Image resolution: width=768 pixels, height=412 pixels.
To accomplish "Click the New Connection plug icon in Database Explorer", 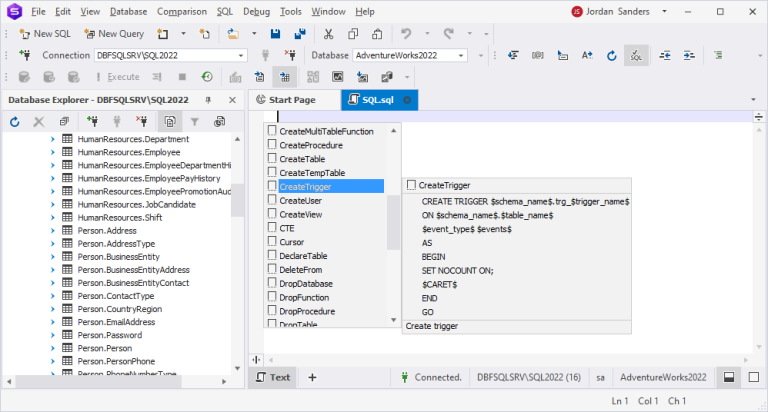I will coord(92,122).
